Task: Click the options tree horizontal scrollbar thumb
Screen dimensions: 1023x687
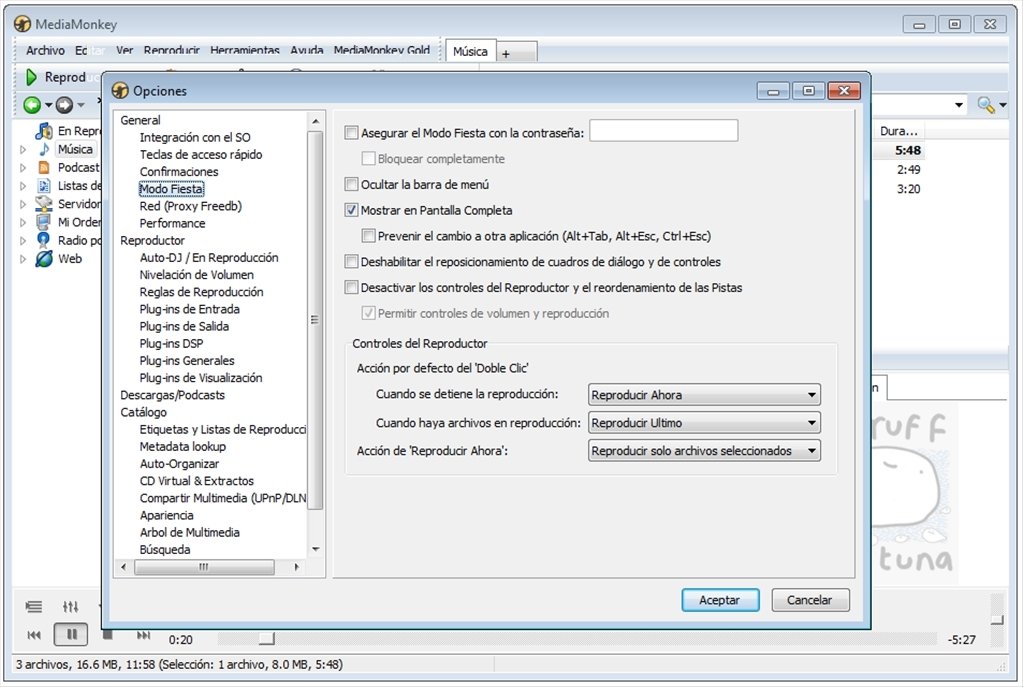Action: [204, 568]
